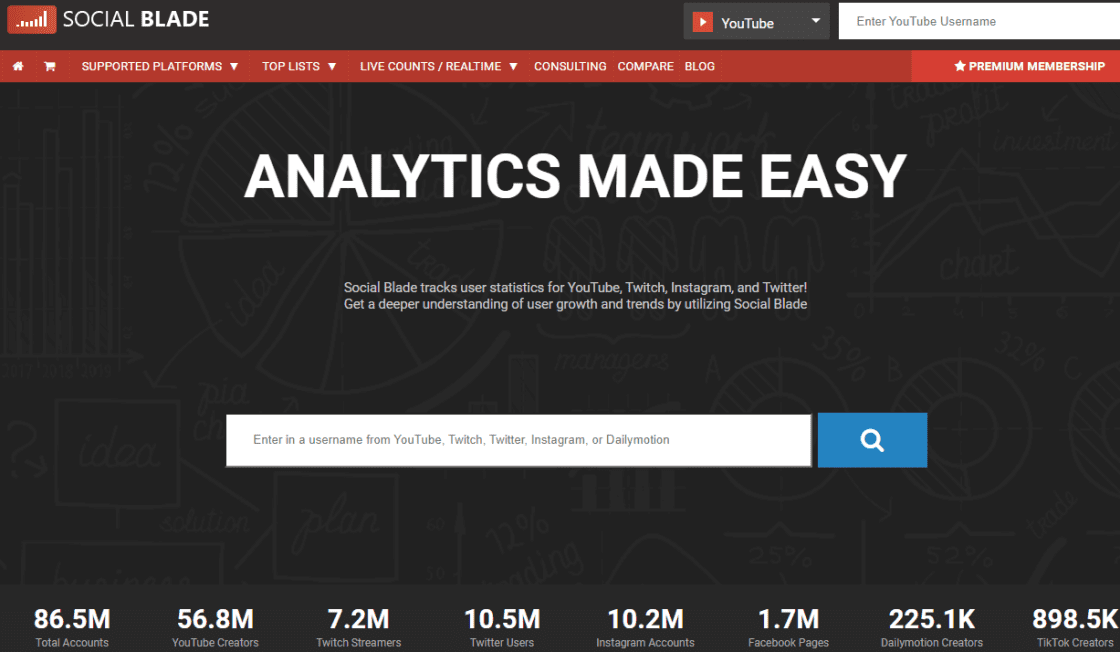This screenshot has height=652, width=1120.
Task: Click the blue magnifying glass search button
Action: (871, 439)
